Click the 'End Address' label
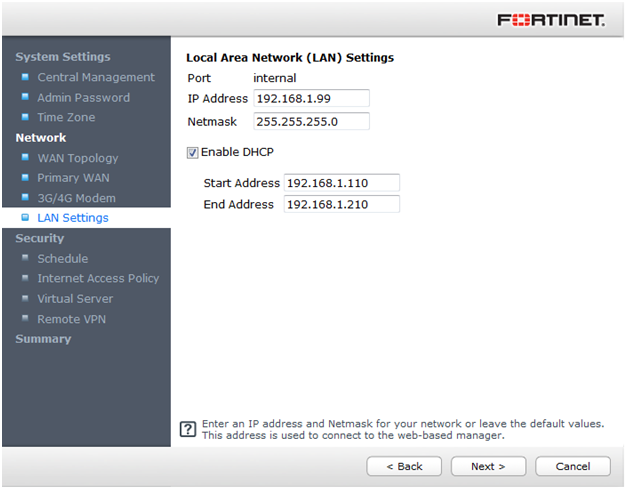This screenshot has width=629, height=496. coord(238,204)
